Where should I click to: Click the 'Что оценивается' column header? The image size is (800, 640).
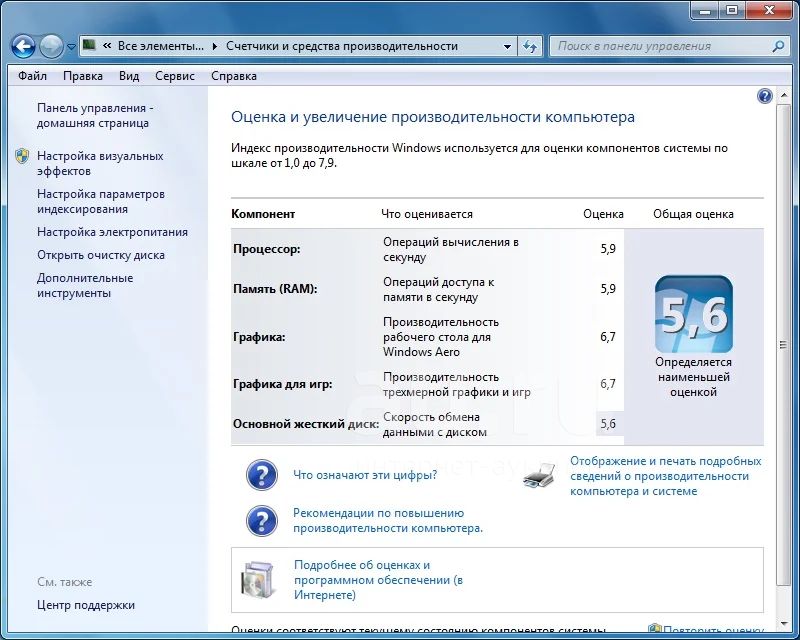[427, 214]
